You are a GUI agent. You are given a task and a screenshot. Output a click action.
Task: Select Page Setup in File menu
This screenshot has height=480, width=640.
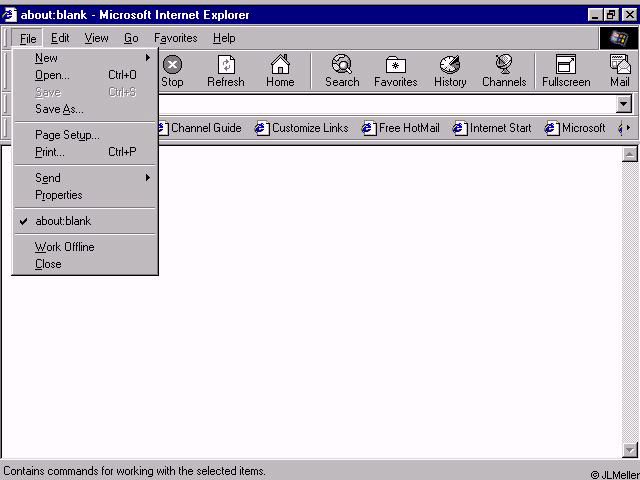click(x=67, y=135)
